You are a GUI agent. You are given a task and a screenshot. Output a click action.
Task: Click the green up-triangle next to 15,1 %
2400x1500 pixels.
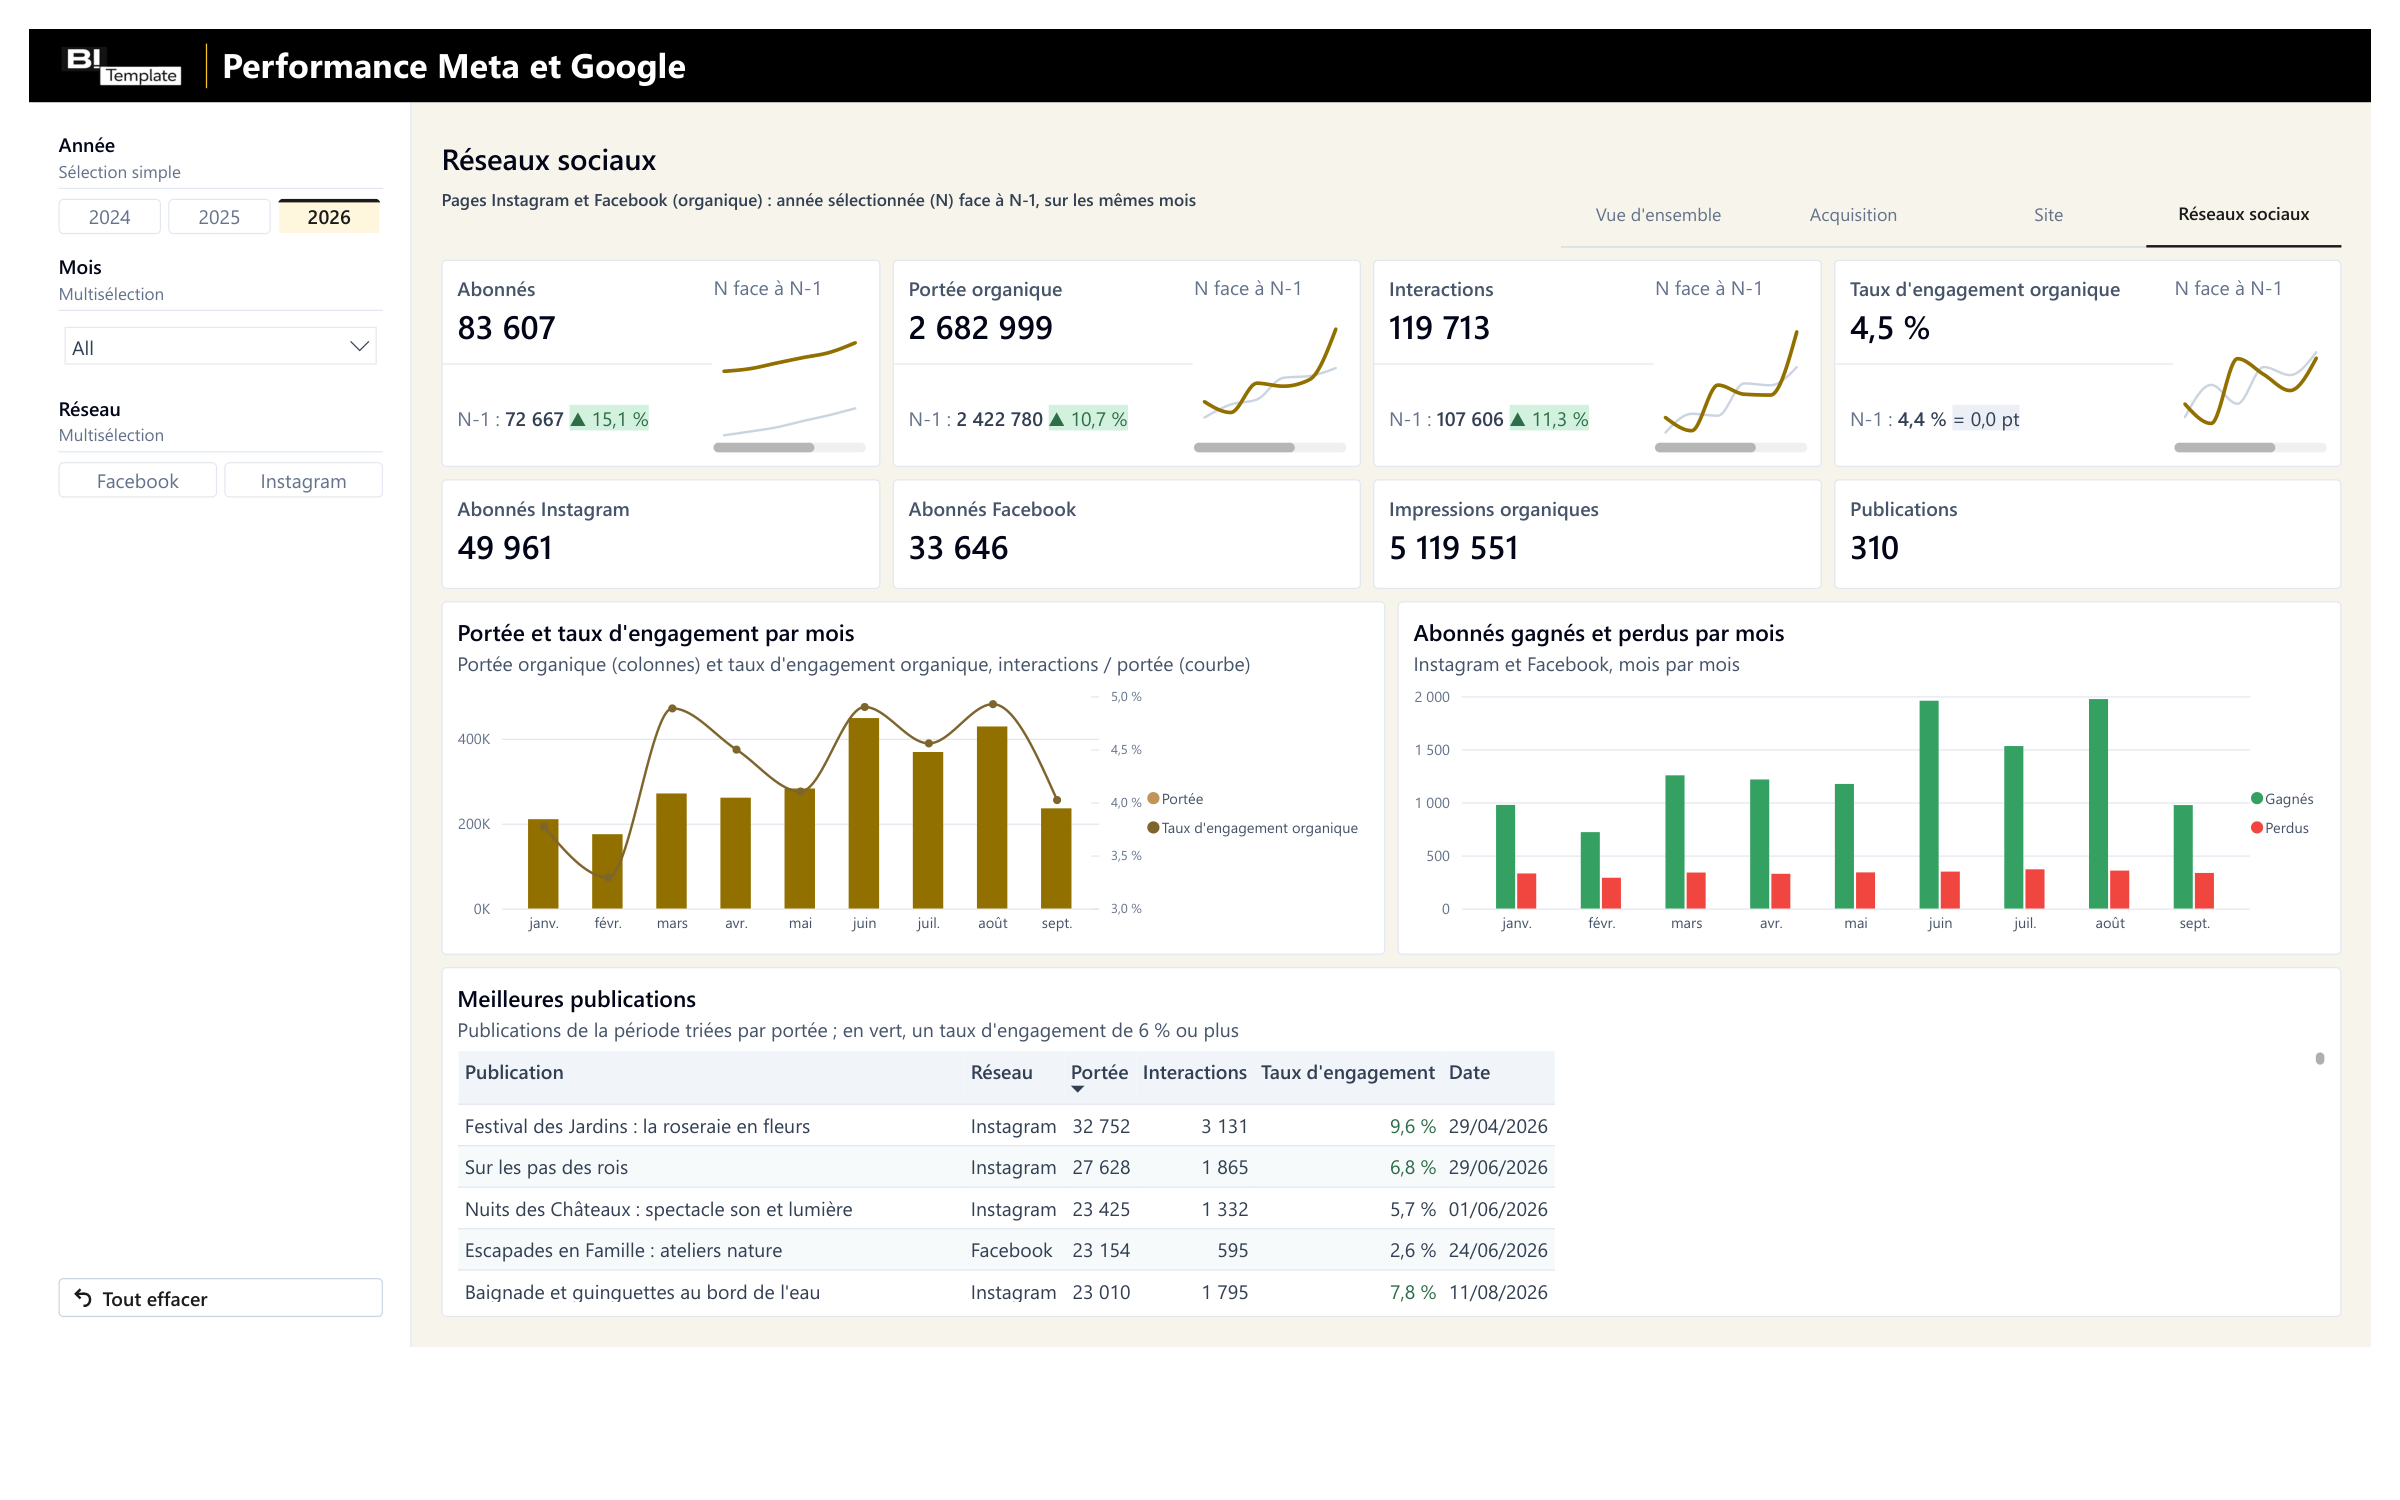[x=577, y=419]
